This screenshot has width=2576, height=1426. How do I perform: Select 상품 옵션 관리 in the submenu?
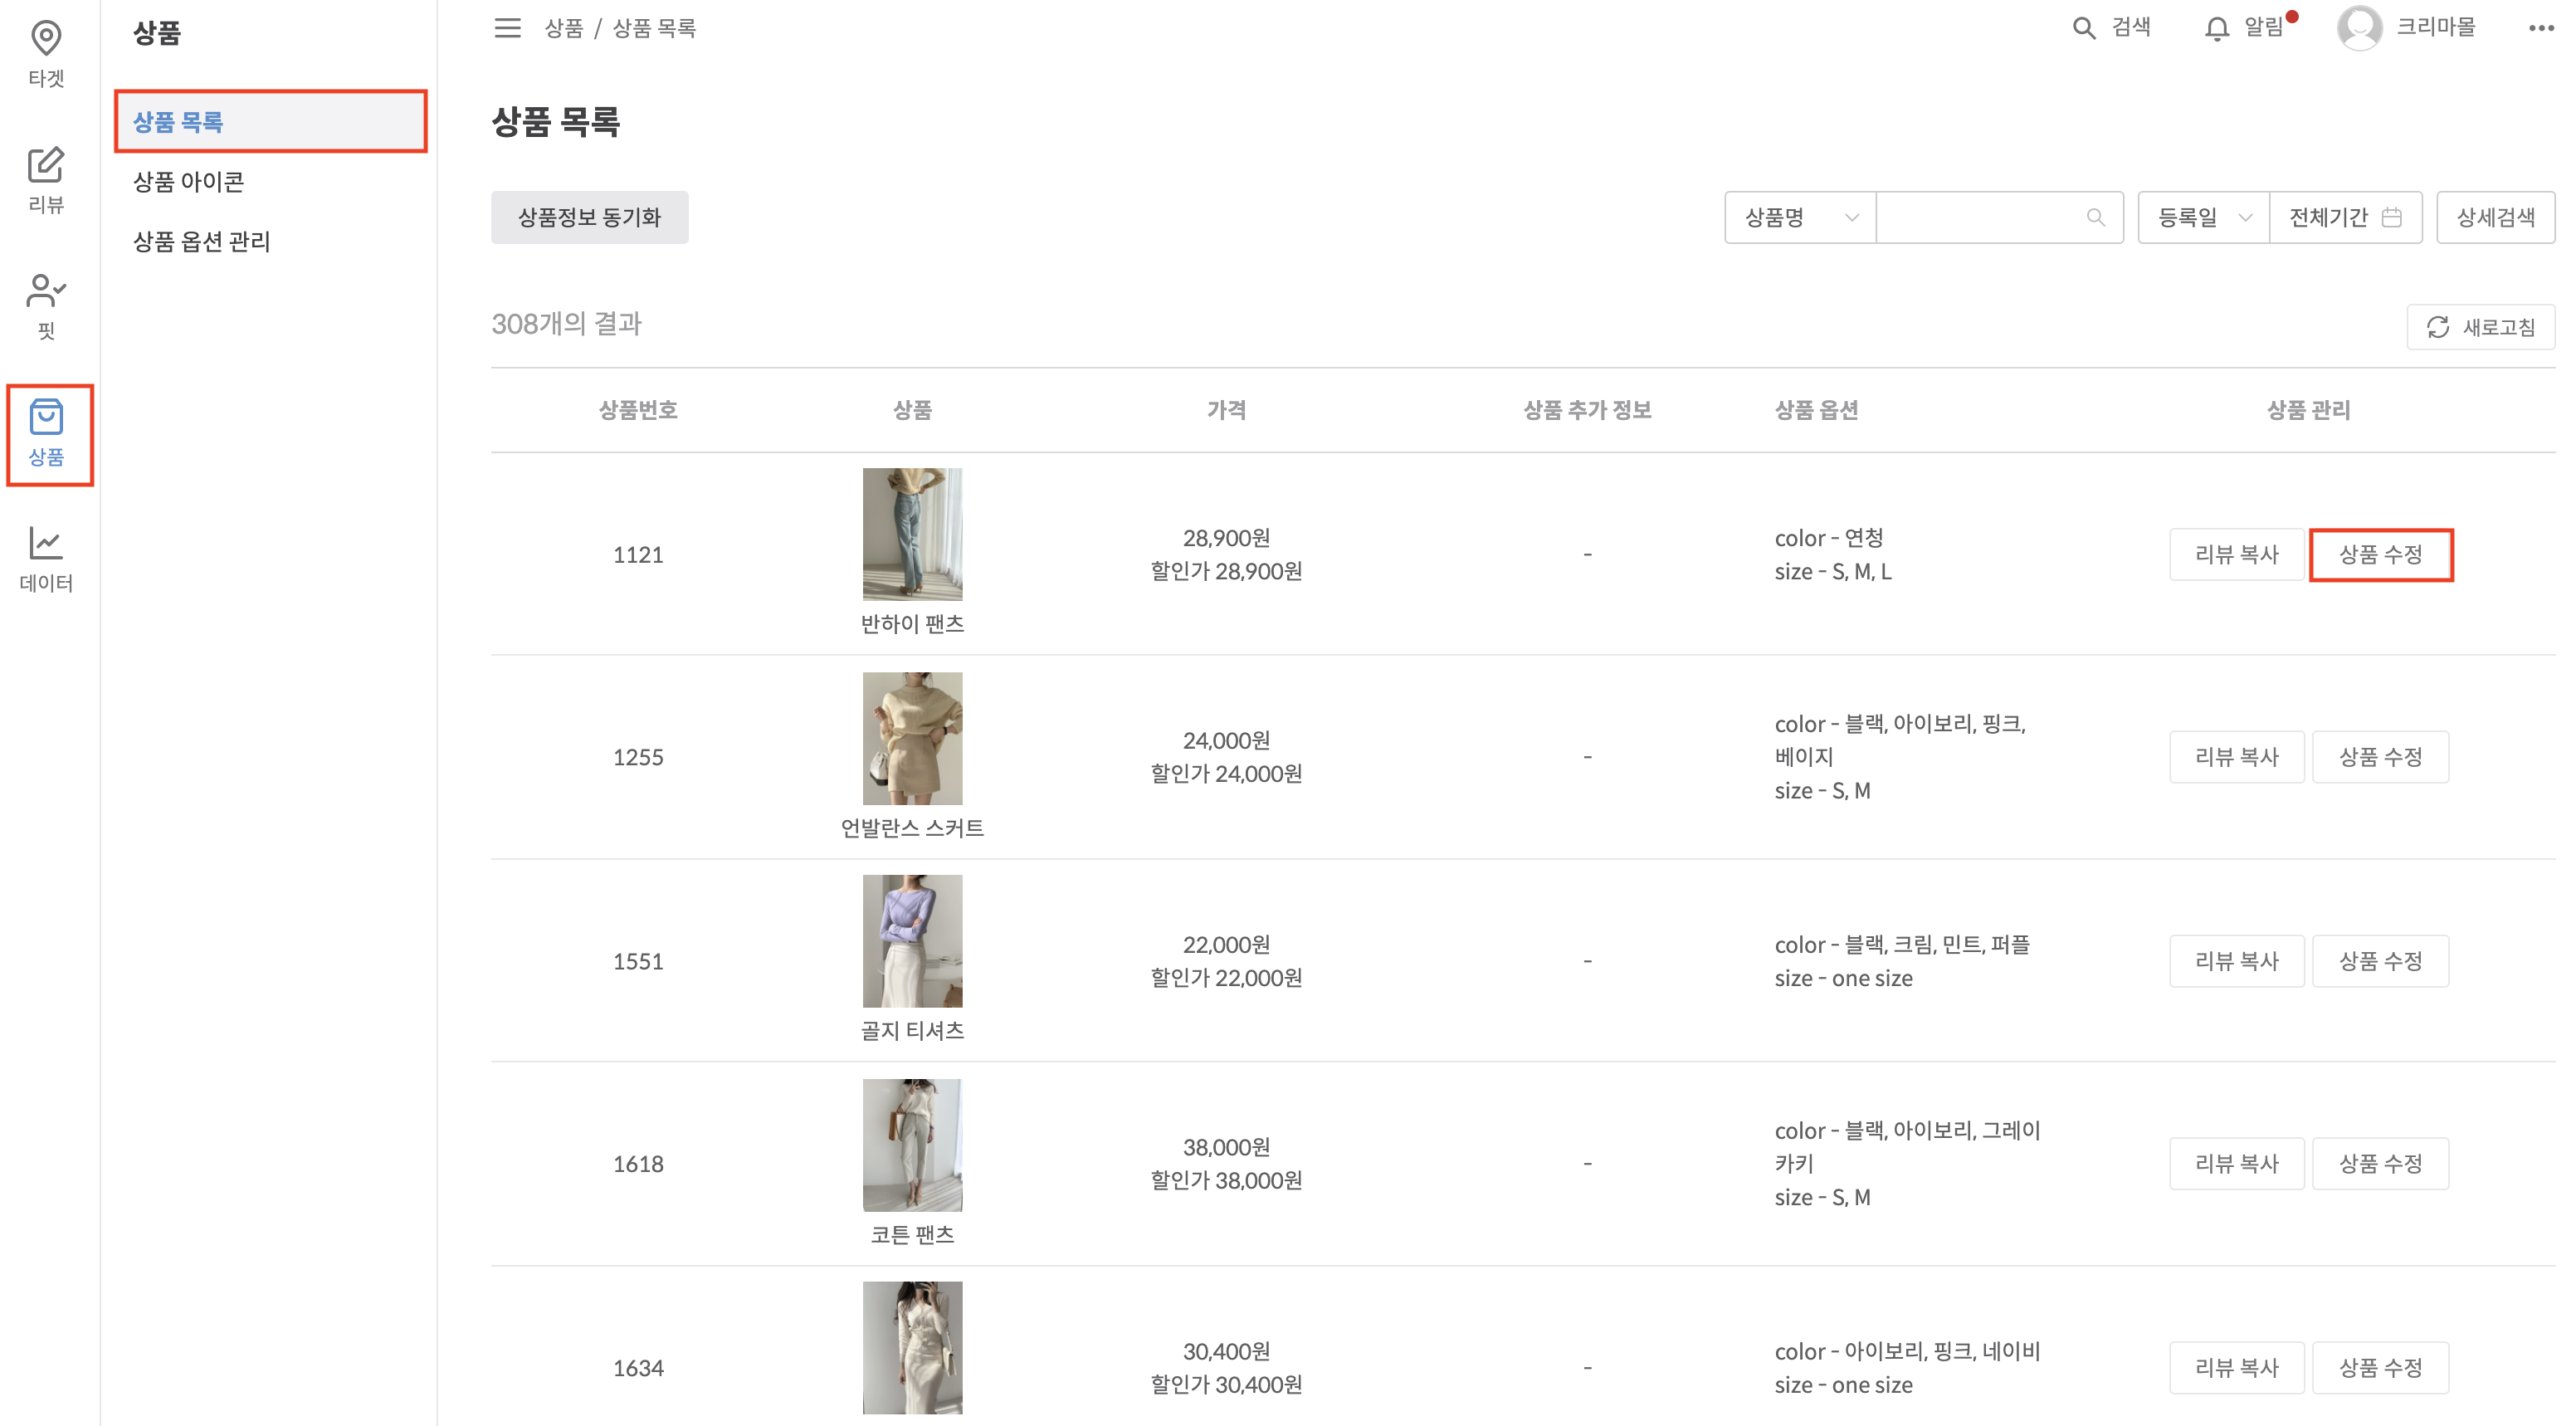coord(202,242)
